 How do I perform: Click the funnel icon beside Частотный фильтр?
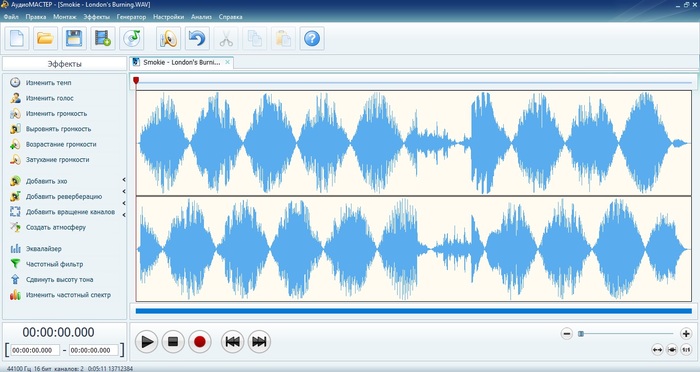click(15, 264)
